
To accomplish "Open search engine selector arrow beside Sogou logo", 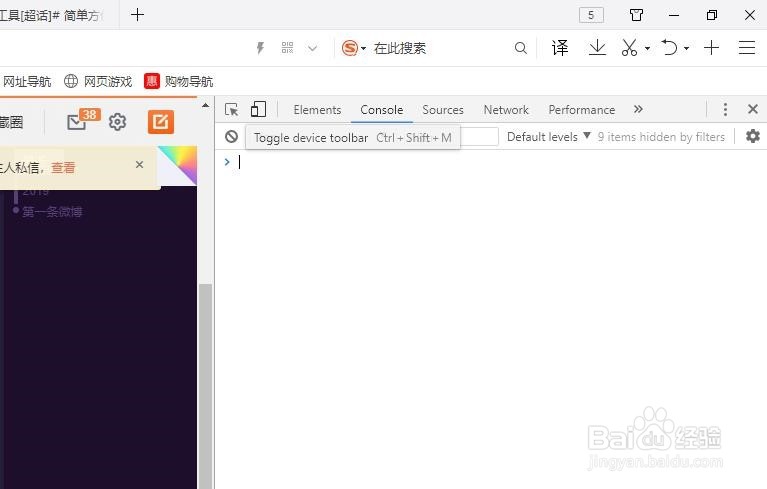I will coord(363,48).
